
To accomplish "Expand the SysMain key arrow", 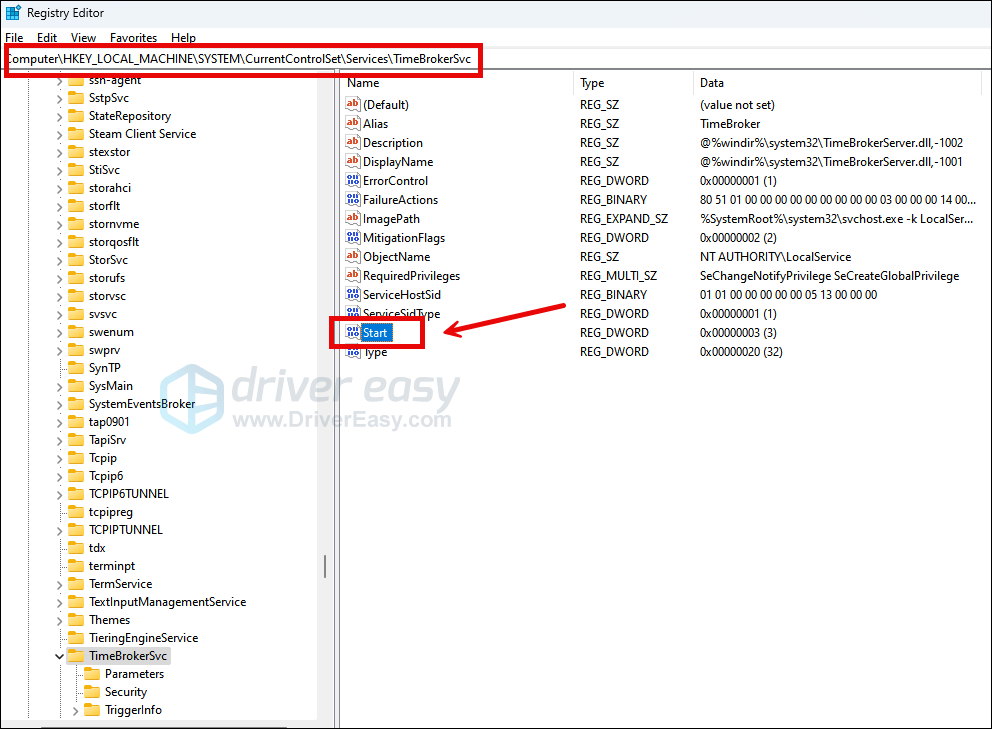I will [59, 386].
